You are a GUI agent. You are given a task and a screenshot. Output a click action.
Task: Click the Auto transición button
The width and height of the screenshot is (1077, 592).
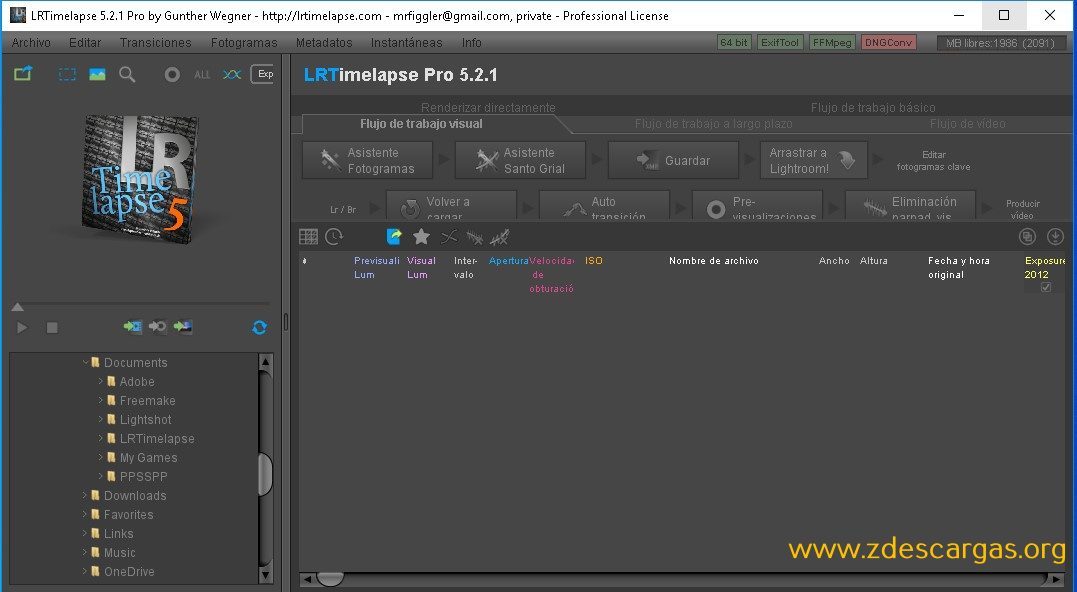[x=604, y=205]
